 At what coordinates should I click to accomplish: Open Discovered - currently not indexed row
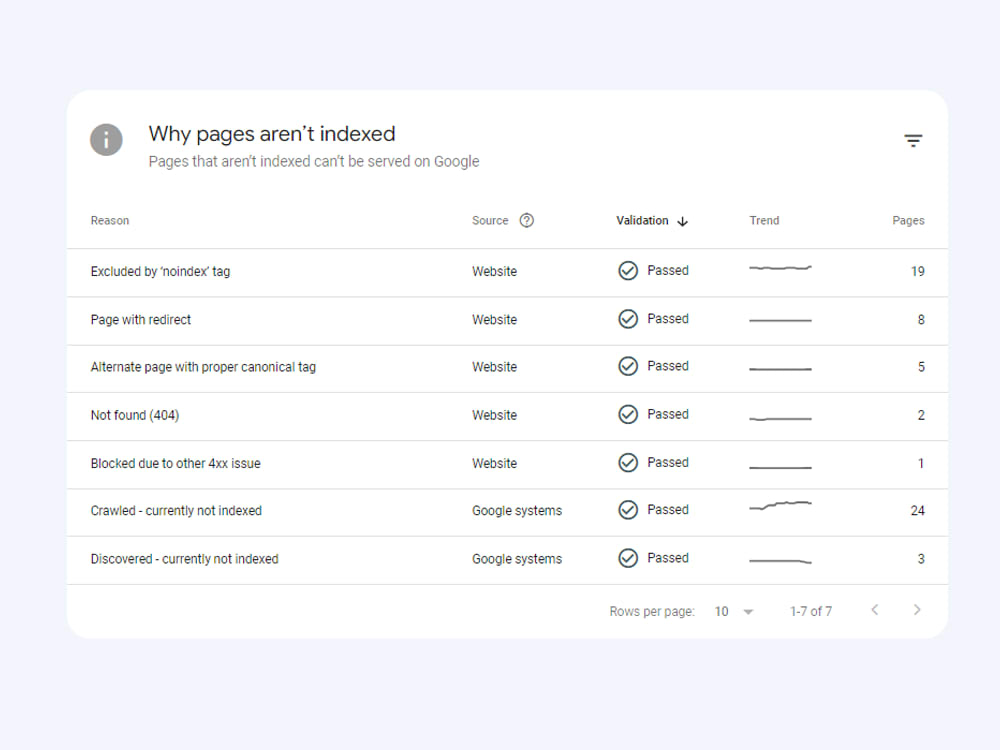[x=507, y=560]
